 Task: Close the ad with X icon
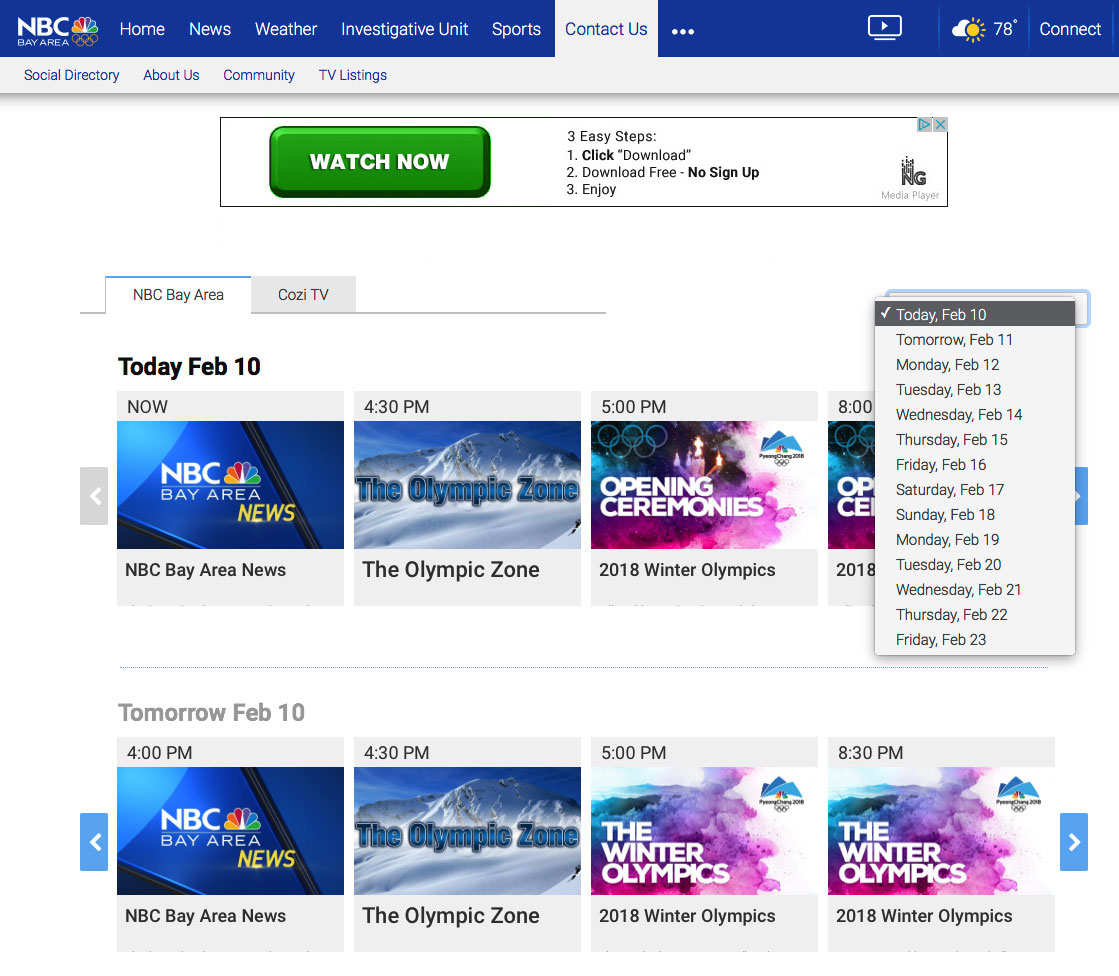tap(940, 125)
